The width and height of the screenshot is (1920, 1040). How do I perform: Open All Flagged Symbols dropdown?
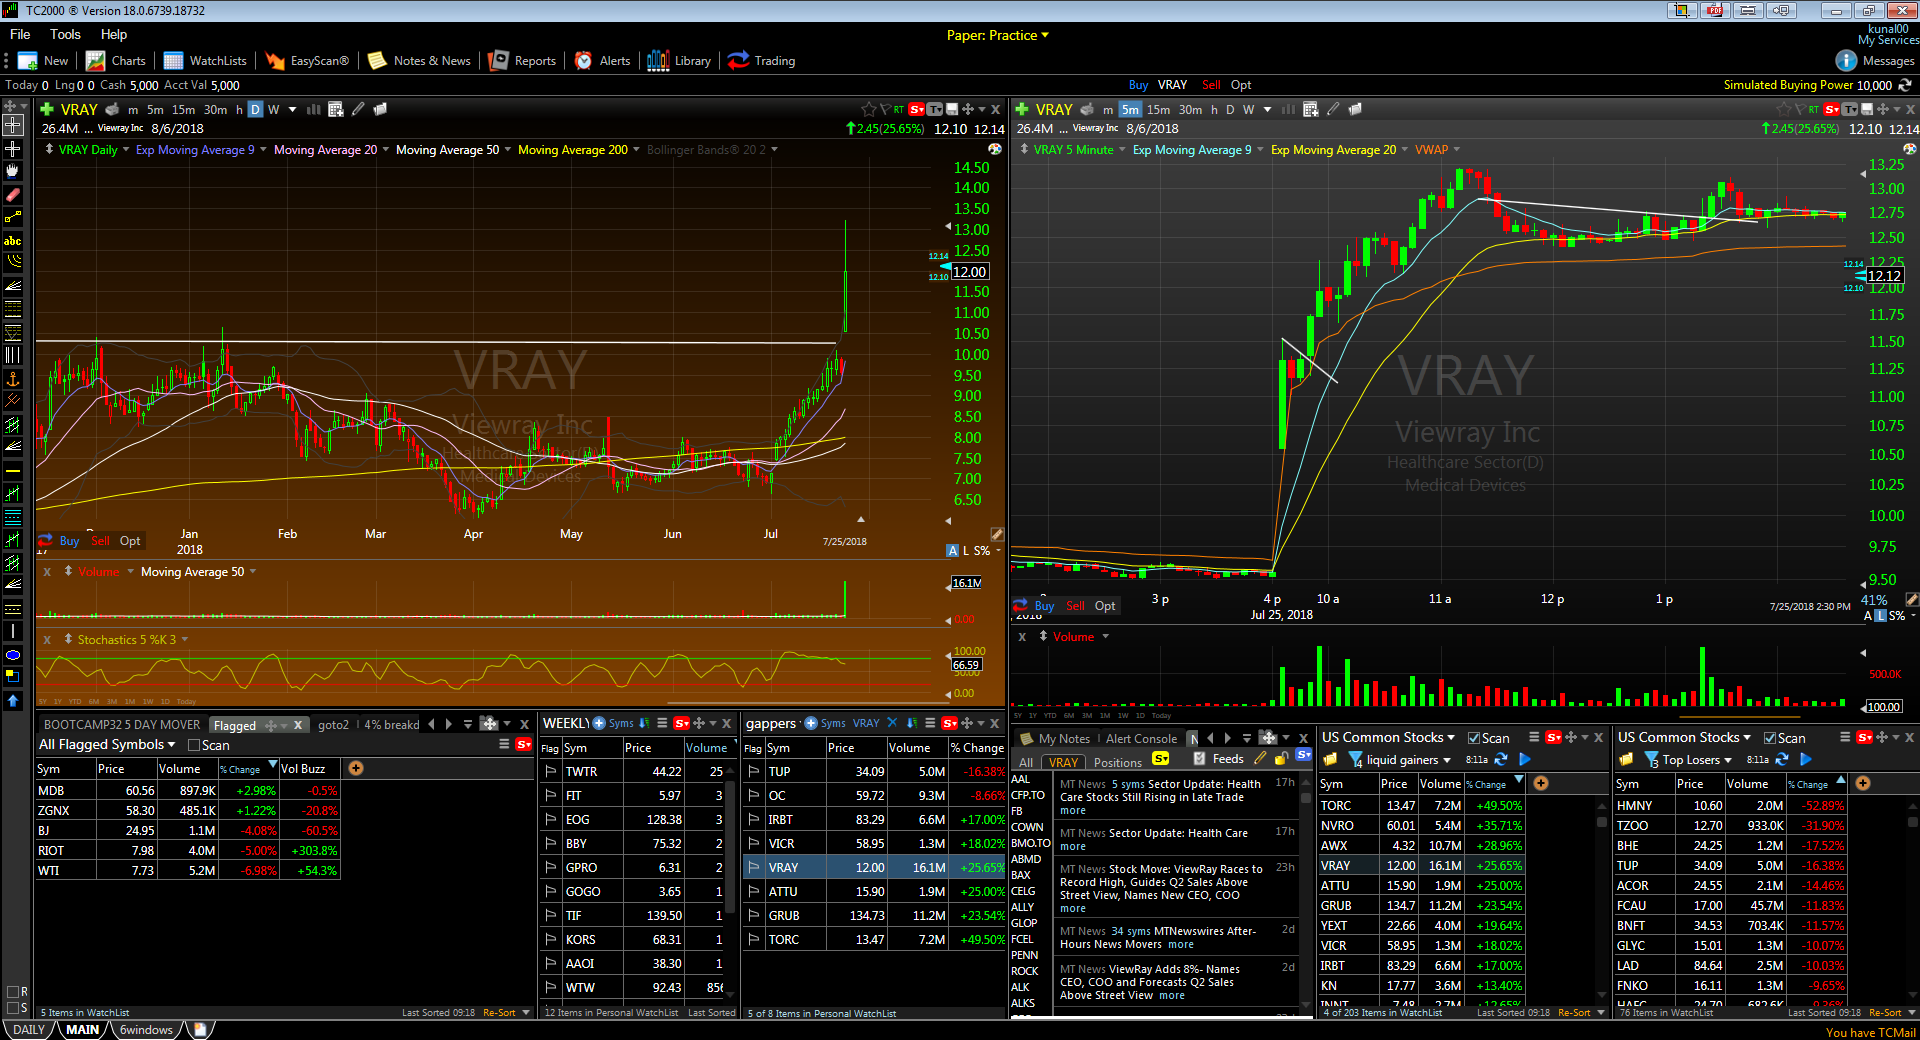pos(171,745)
